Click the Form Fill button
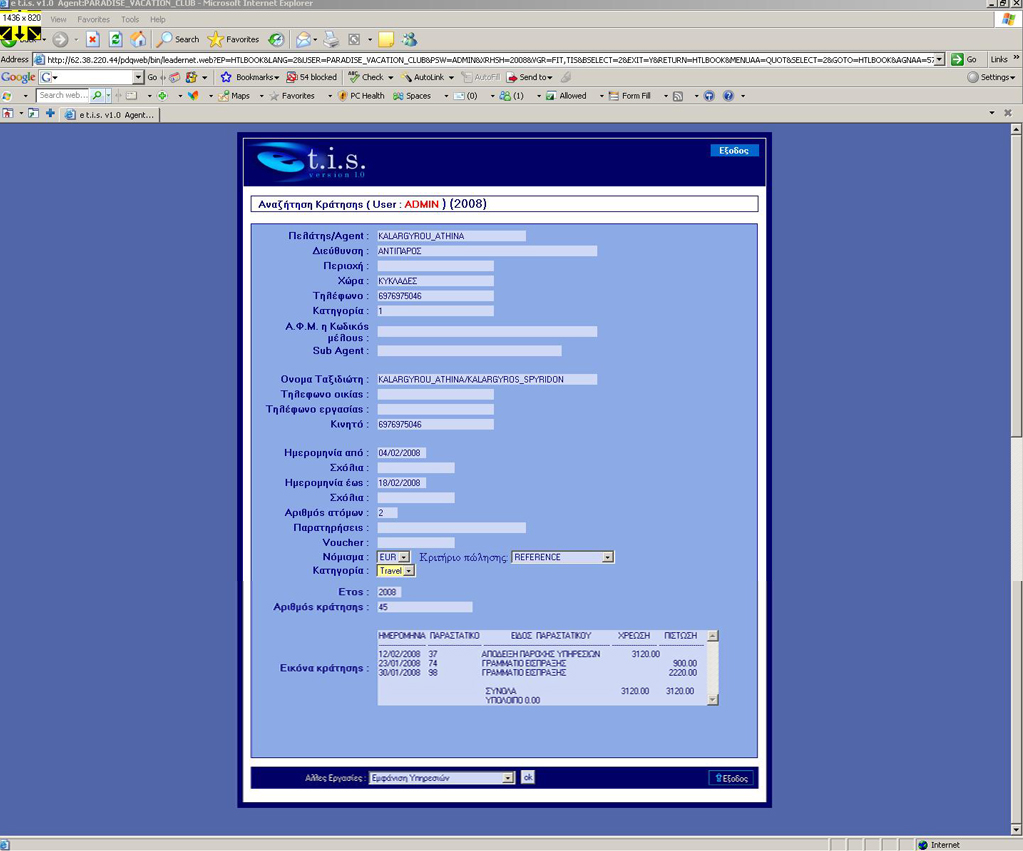1023x851 pixels. (x=630, y=96)
